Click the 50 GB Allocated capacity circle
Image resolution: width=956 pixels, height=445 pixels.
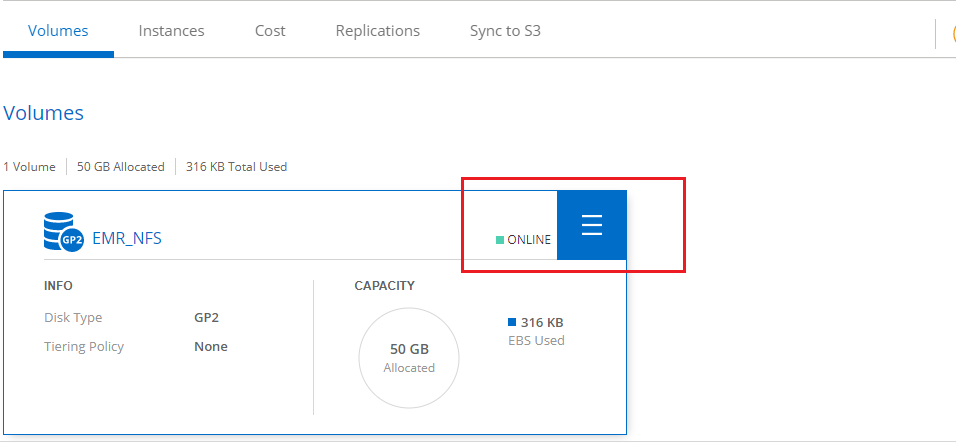coord(409,358)
